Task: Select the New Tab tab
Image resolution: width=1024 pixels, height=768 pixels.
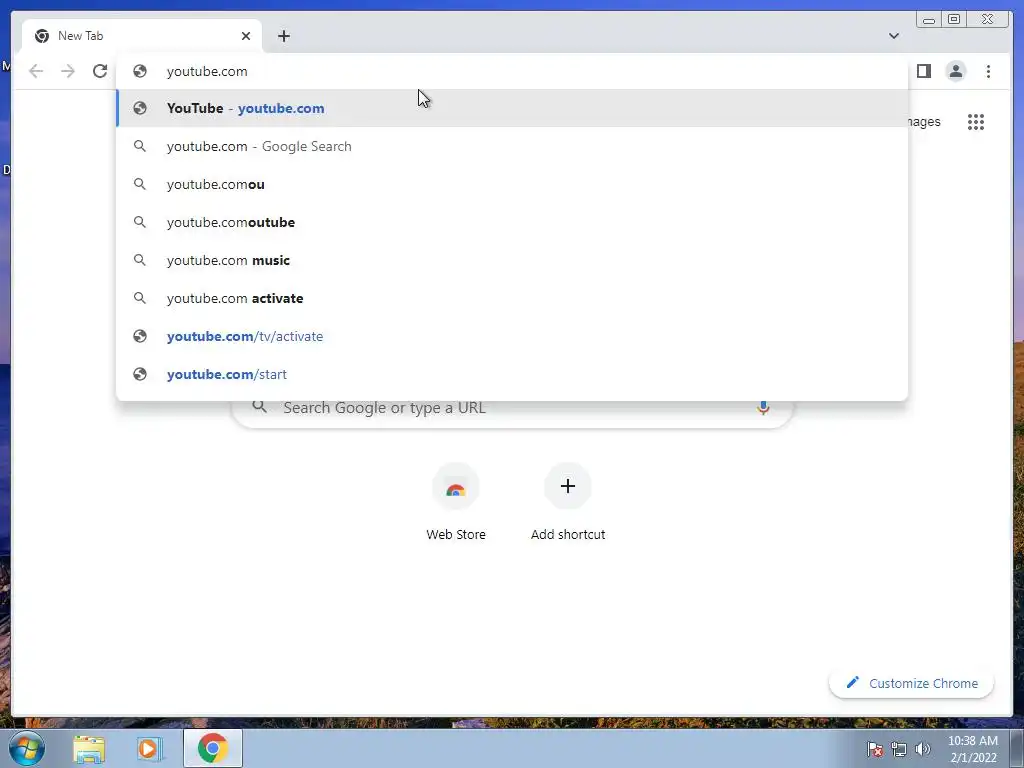Action: pyautogui.click(x=142, y=36)
